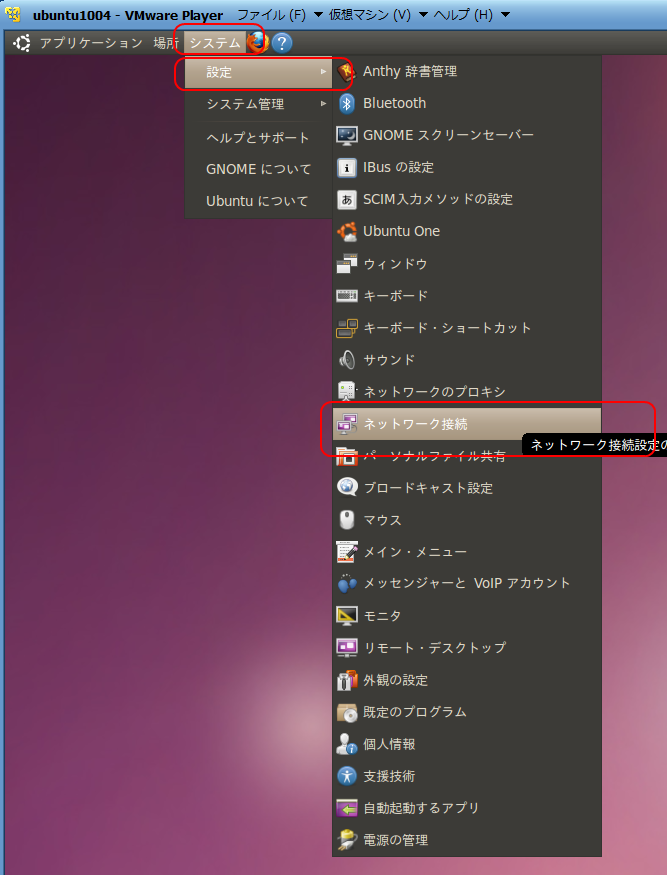Click the 既定のプログラム icon
Screen dimensions: 667x875
(x=347, y=712)
